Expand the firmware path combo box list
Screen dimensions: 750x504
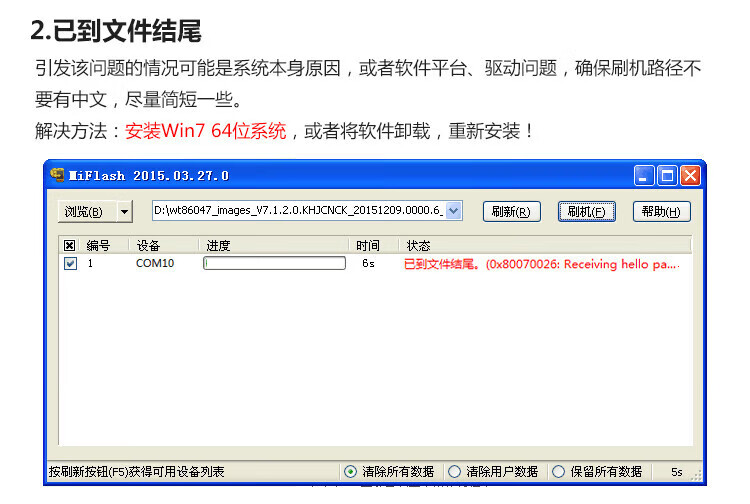pos(453,211)
